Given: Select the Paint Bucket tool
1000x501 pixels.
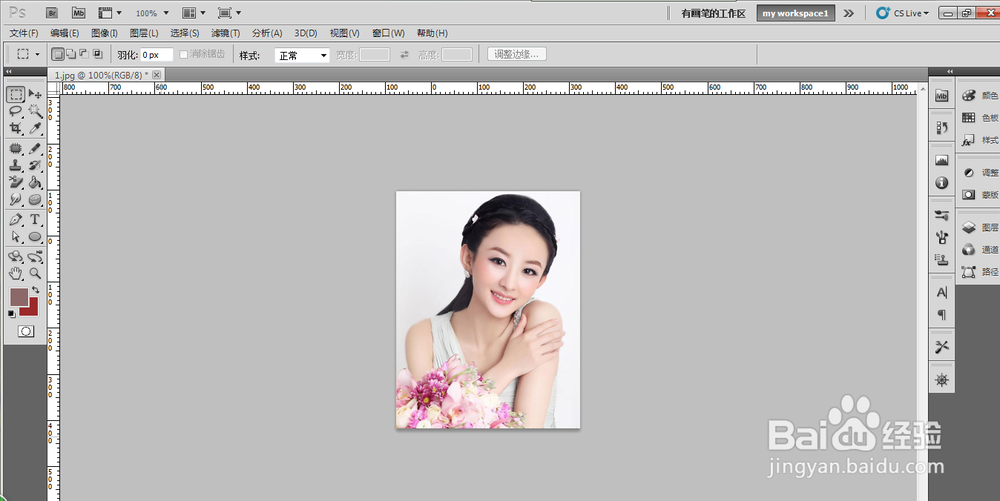Looking at the screenshot, I should tap(35, 182).
